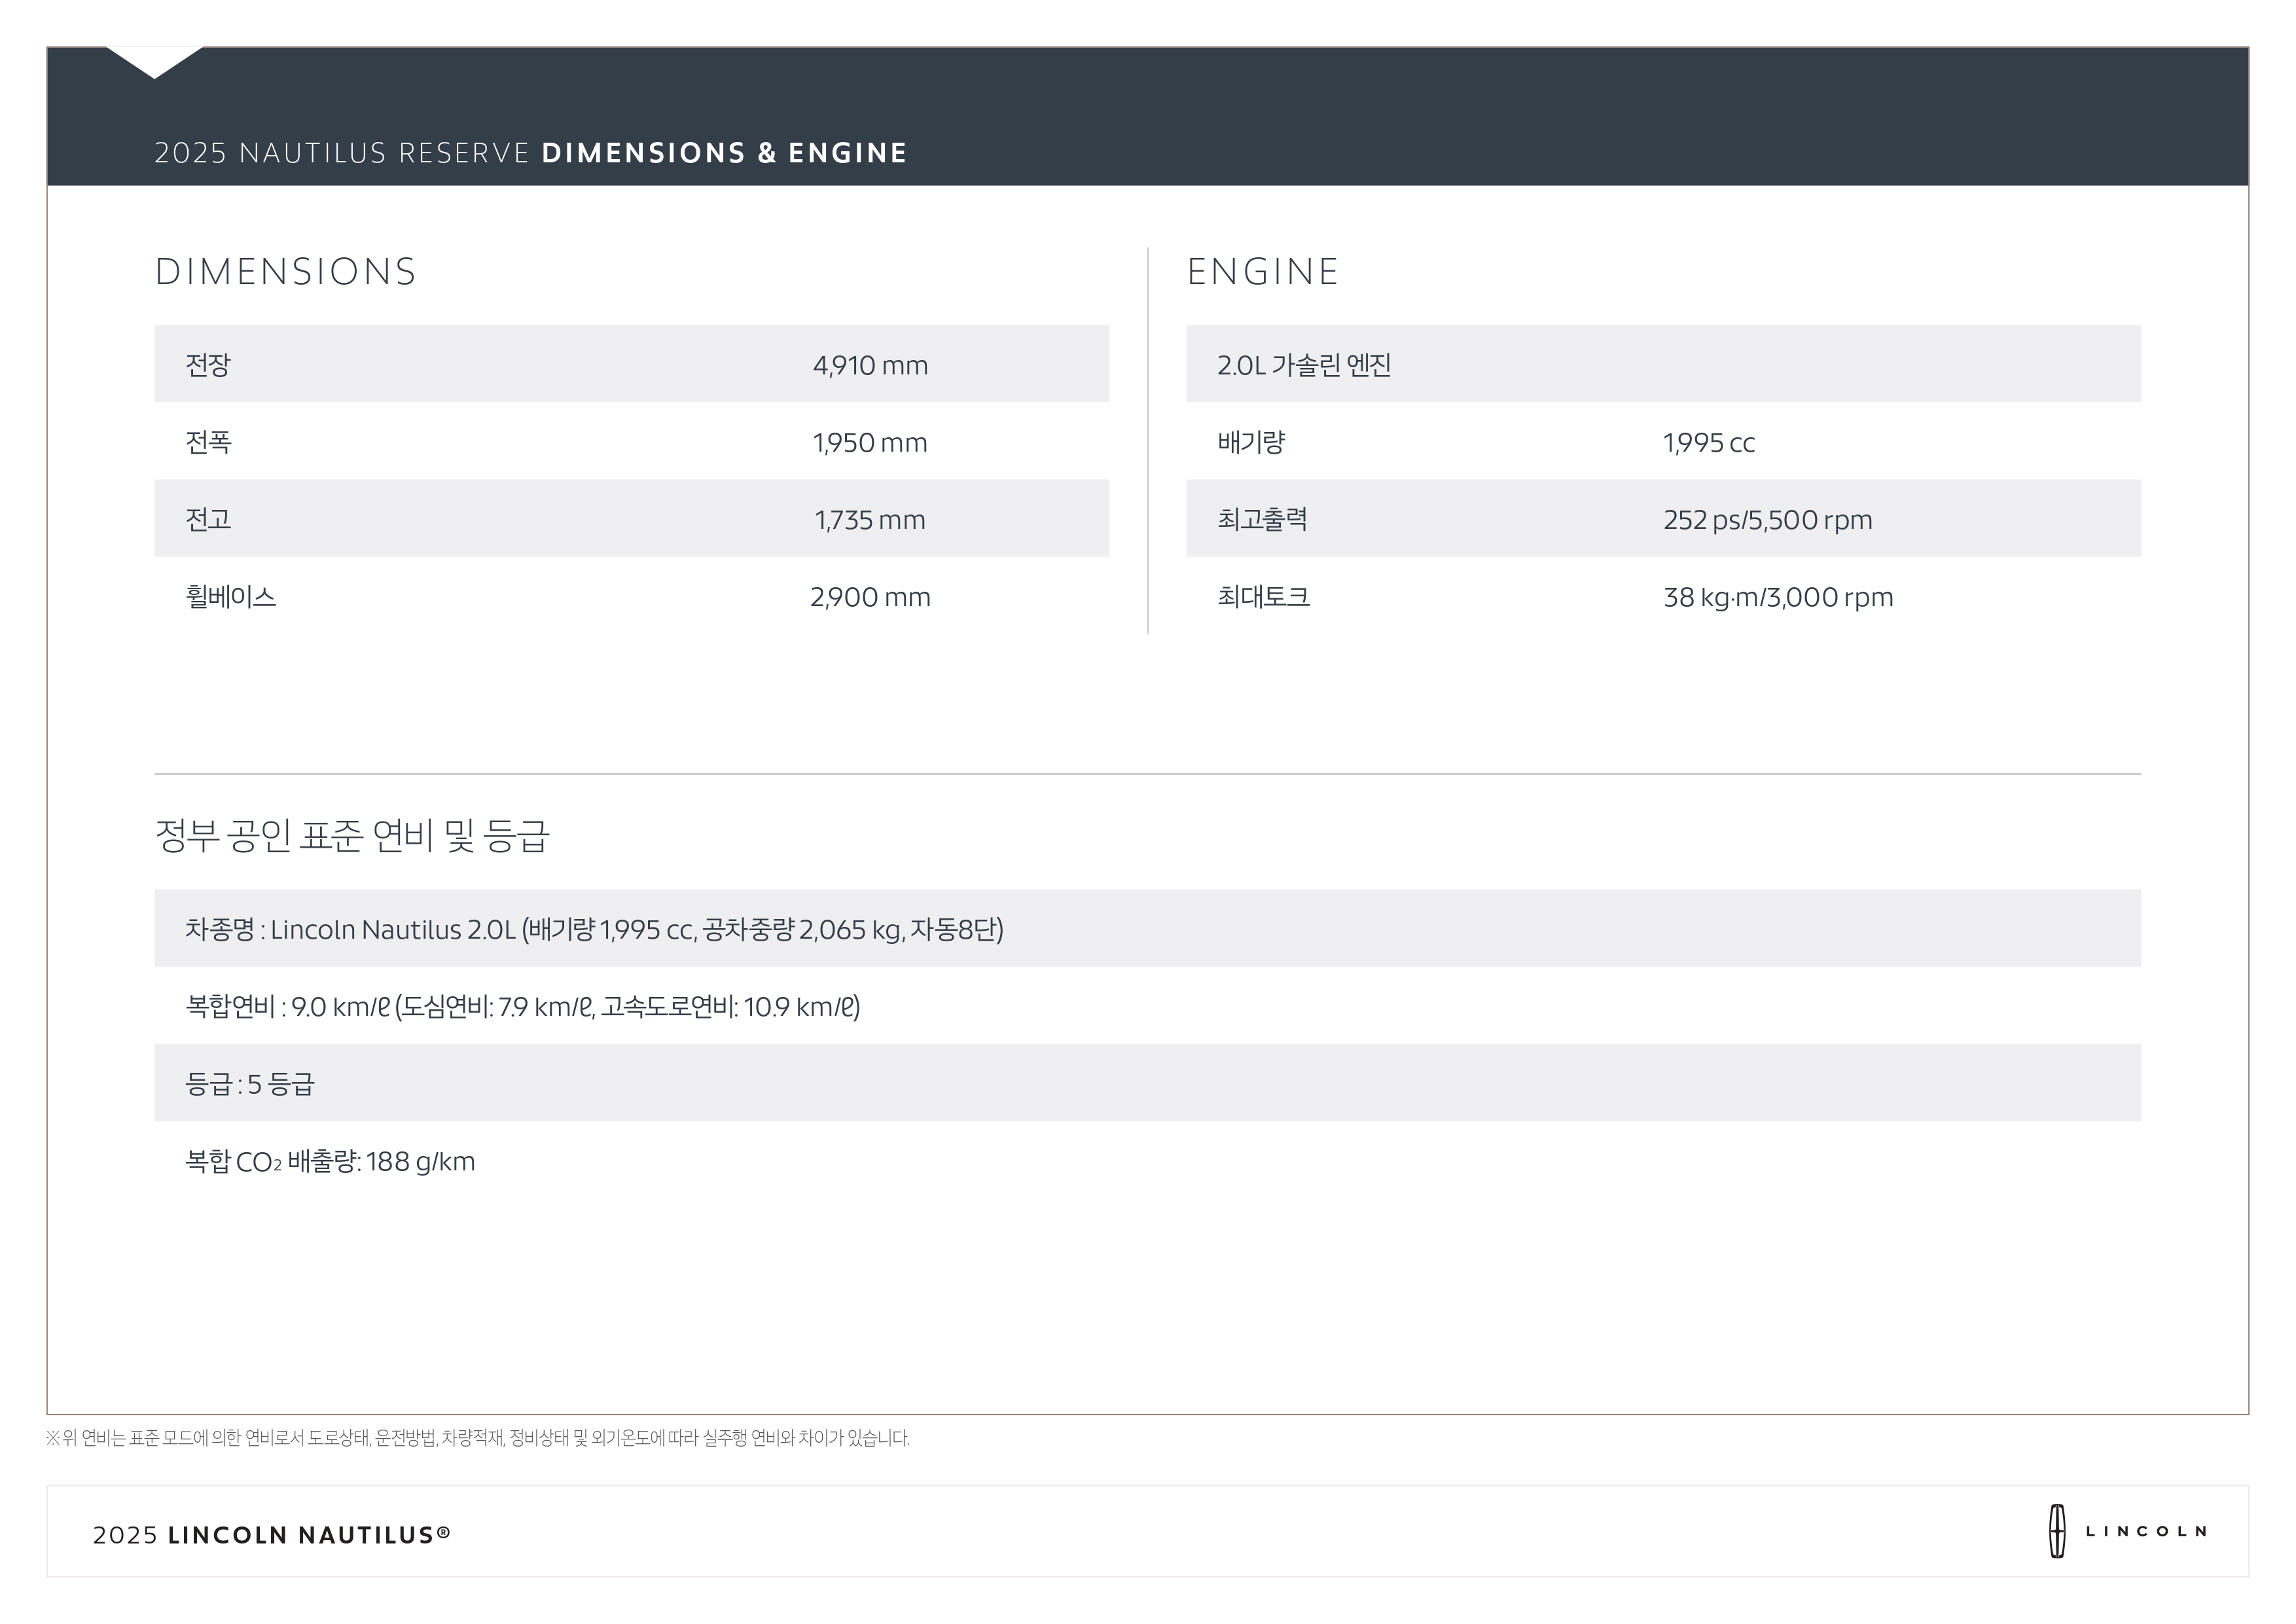This screenshot has height=1624, width=2296.
Task: Click the 전고 1,735 mm row
Action: [631, 519]
